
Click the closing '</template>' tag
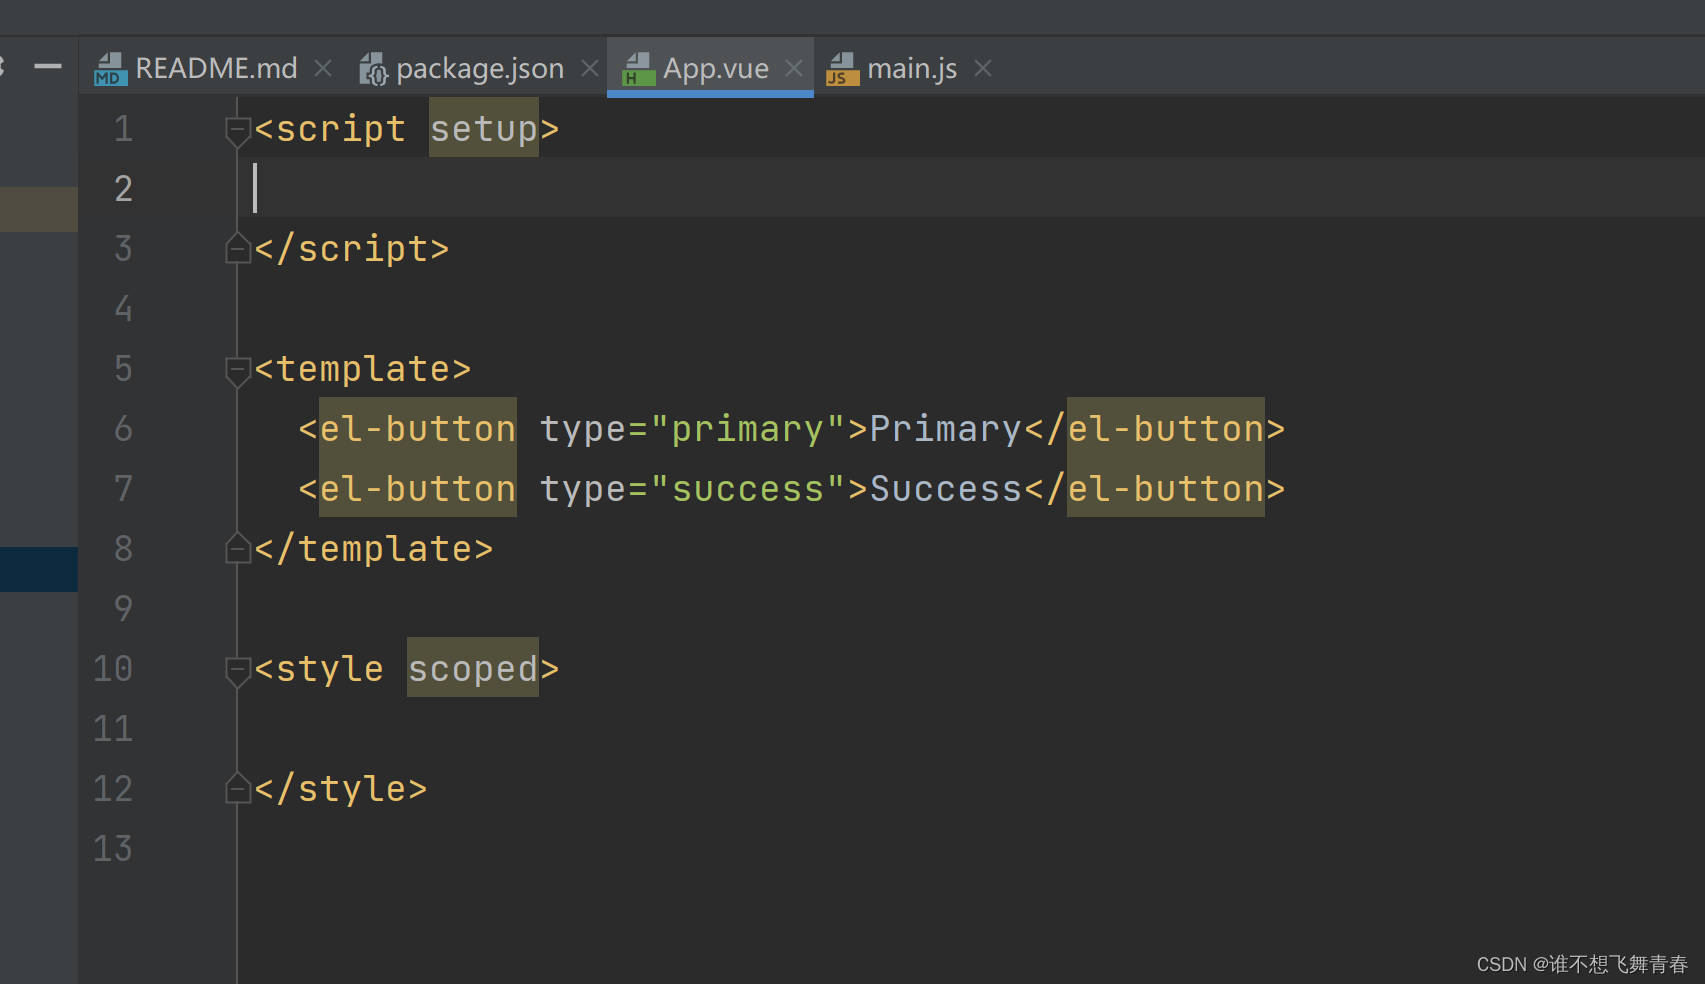click(374, 548)
